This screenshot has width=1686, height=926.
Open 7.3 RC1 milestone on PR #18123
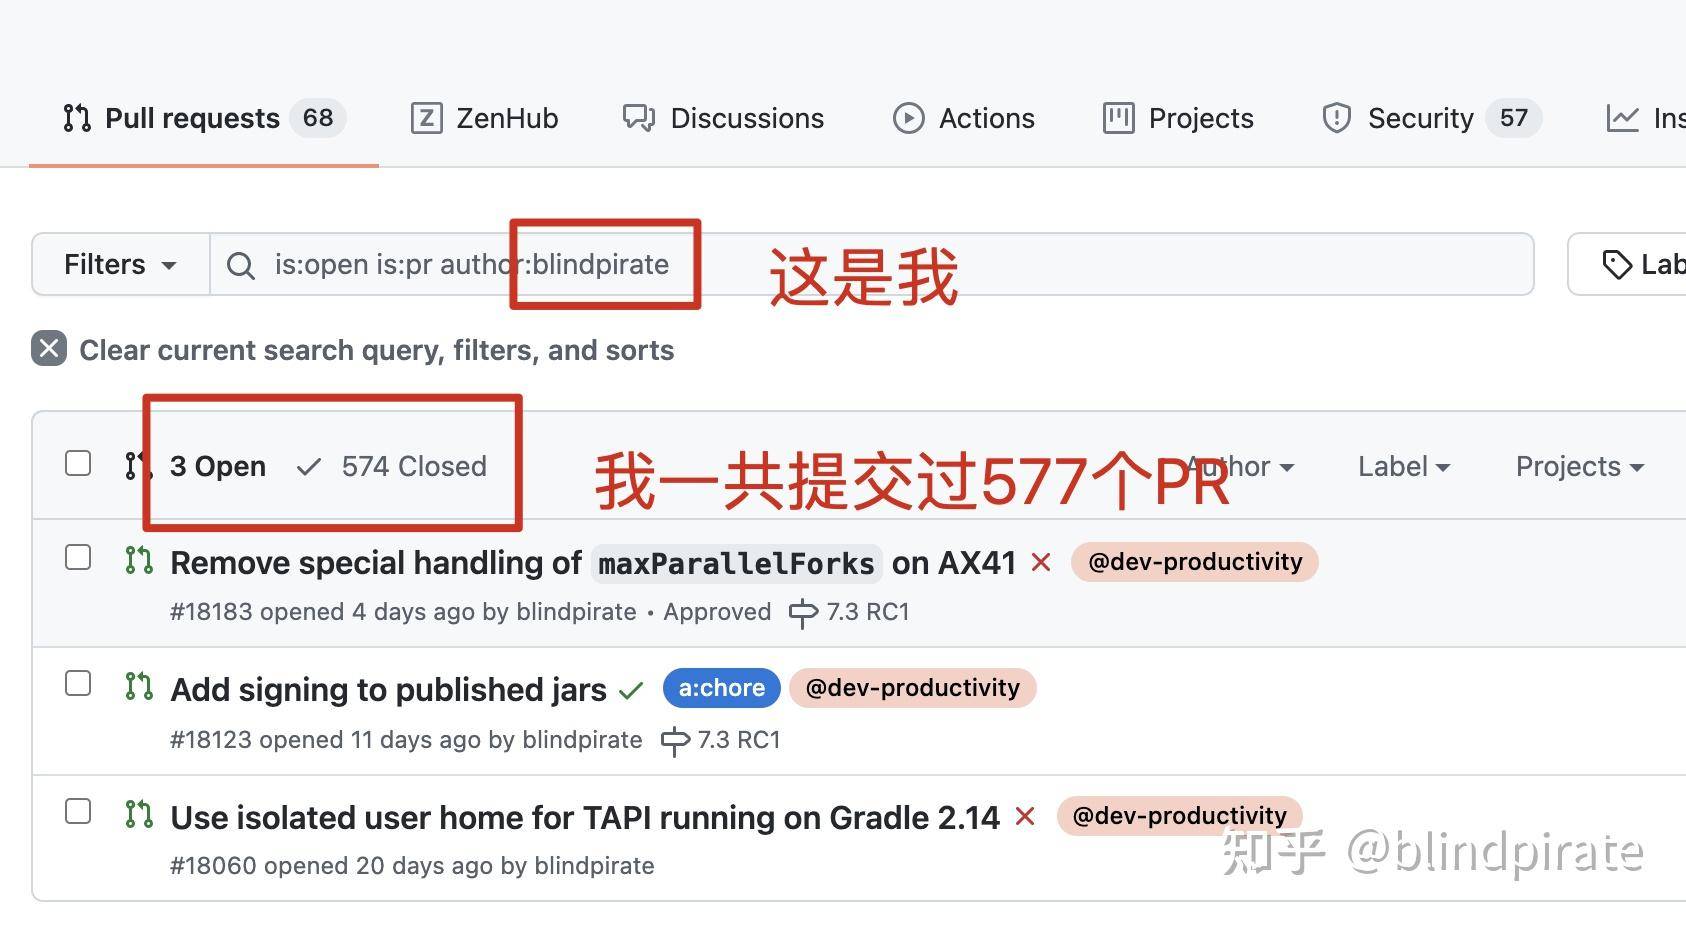721,740
